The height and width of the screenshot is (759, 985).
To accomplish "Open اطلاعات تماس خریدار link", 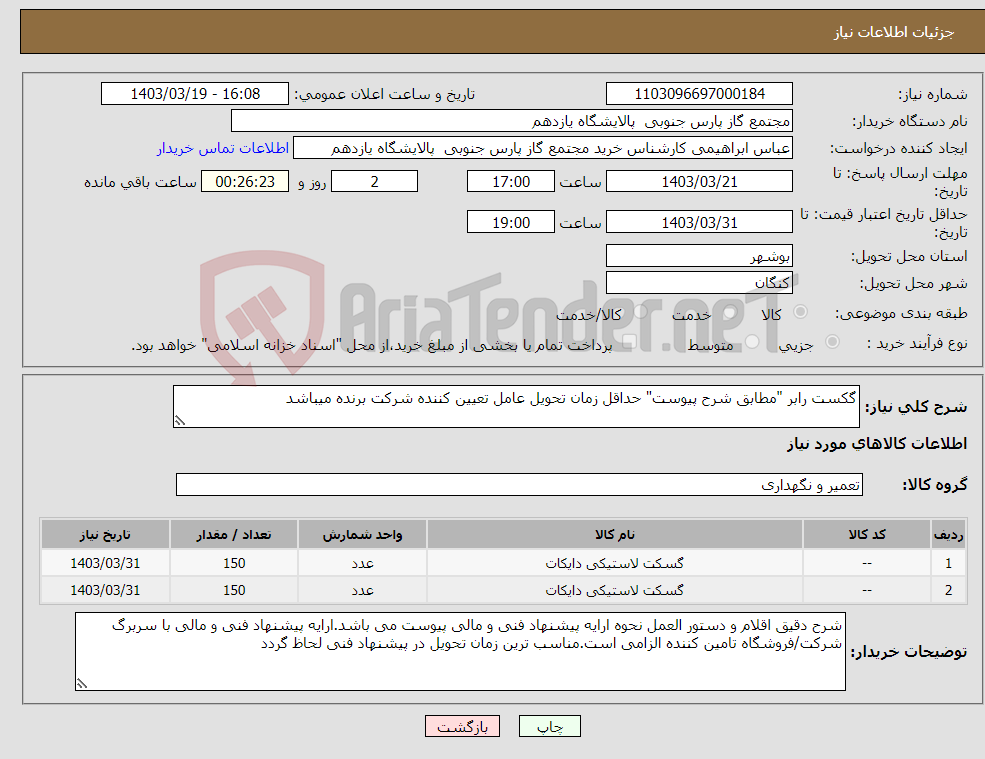I will (x=223, y=148).
